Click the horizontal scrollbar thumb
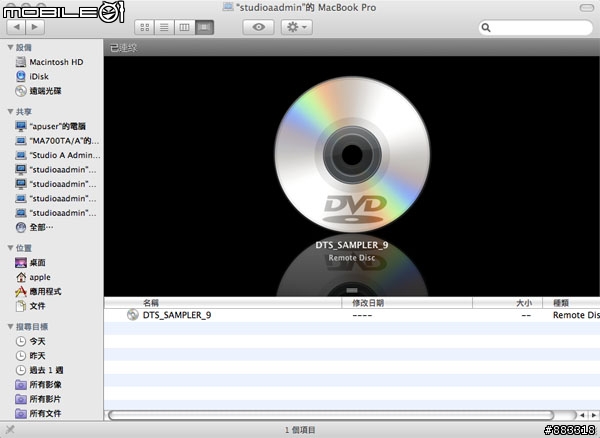This screenshot has width=600, height=438. pyautogui.click(x=331, y=415)
